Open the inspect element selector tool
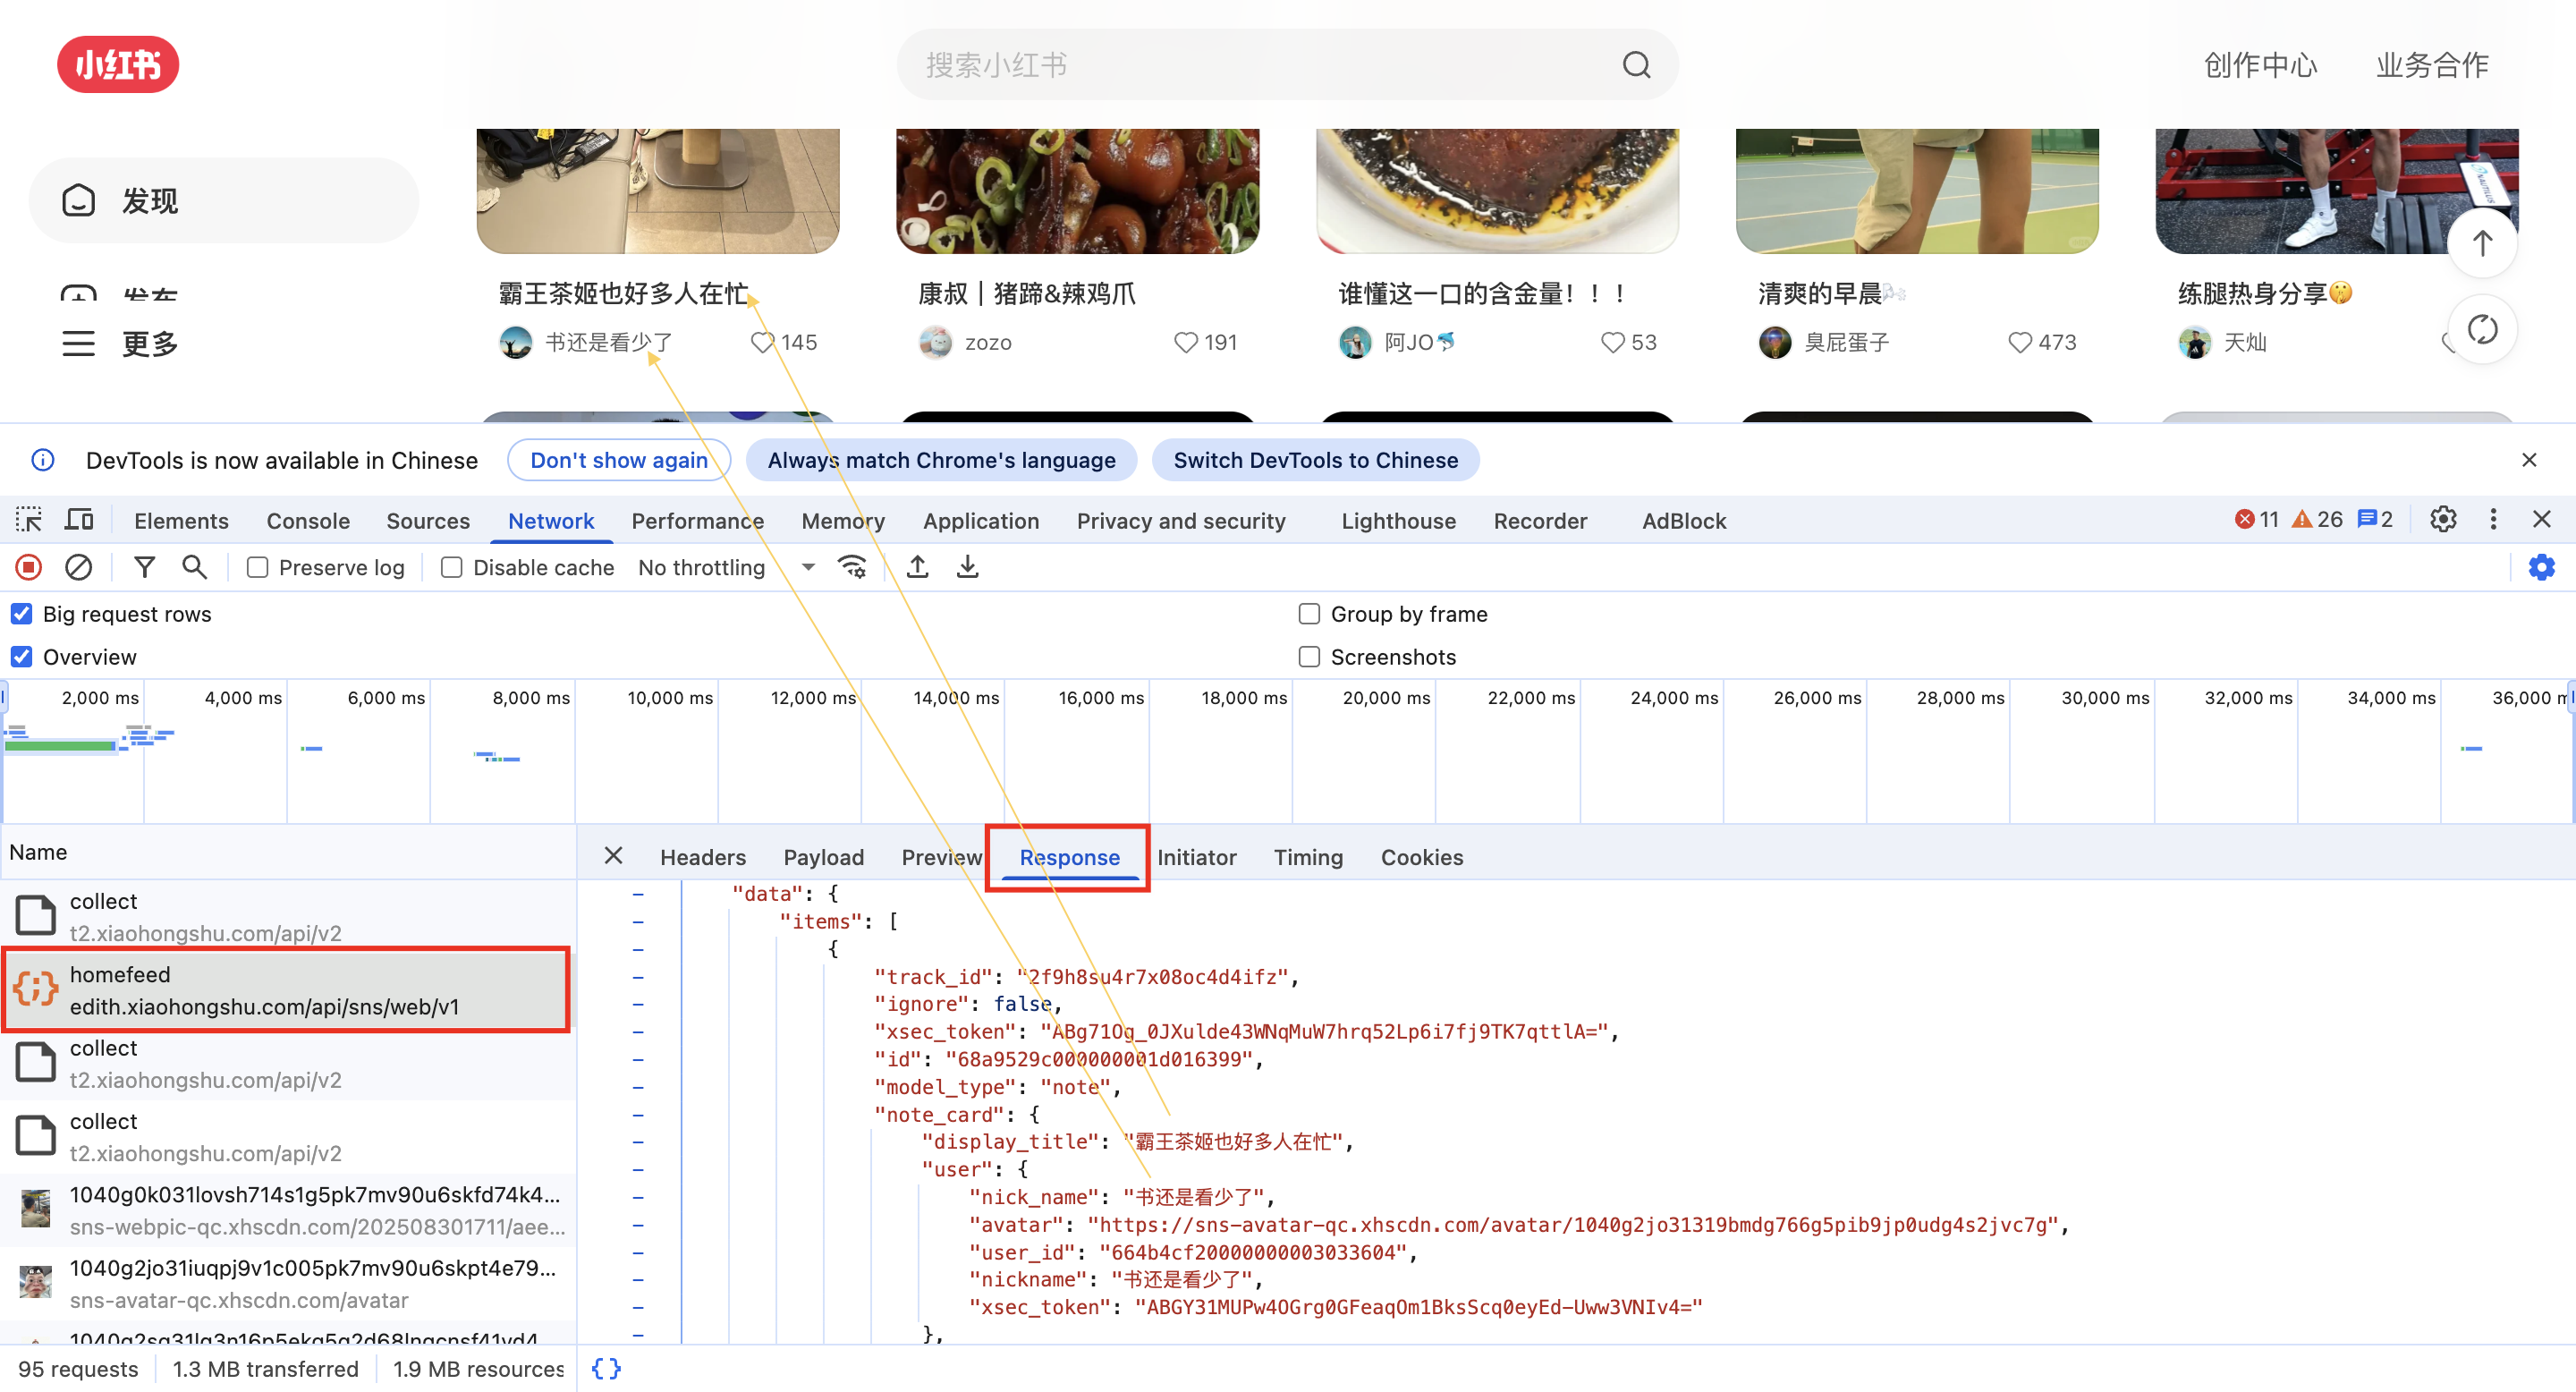 [x=29, y=520]
